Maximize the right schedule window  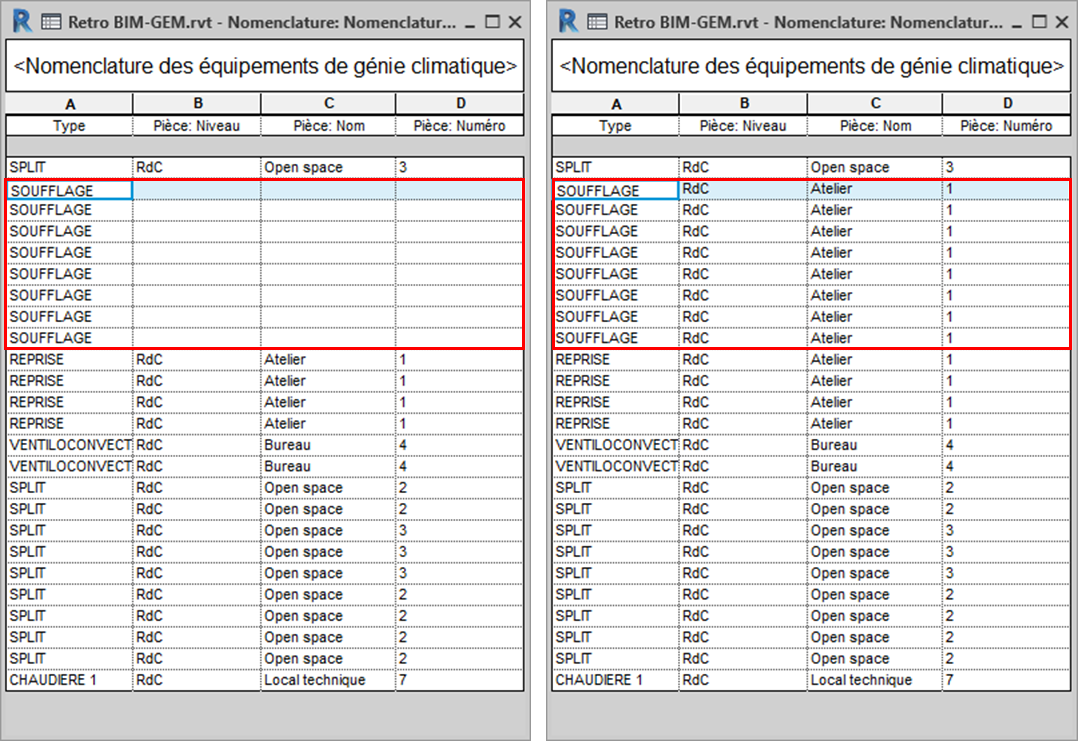(x=1037, y=21)
